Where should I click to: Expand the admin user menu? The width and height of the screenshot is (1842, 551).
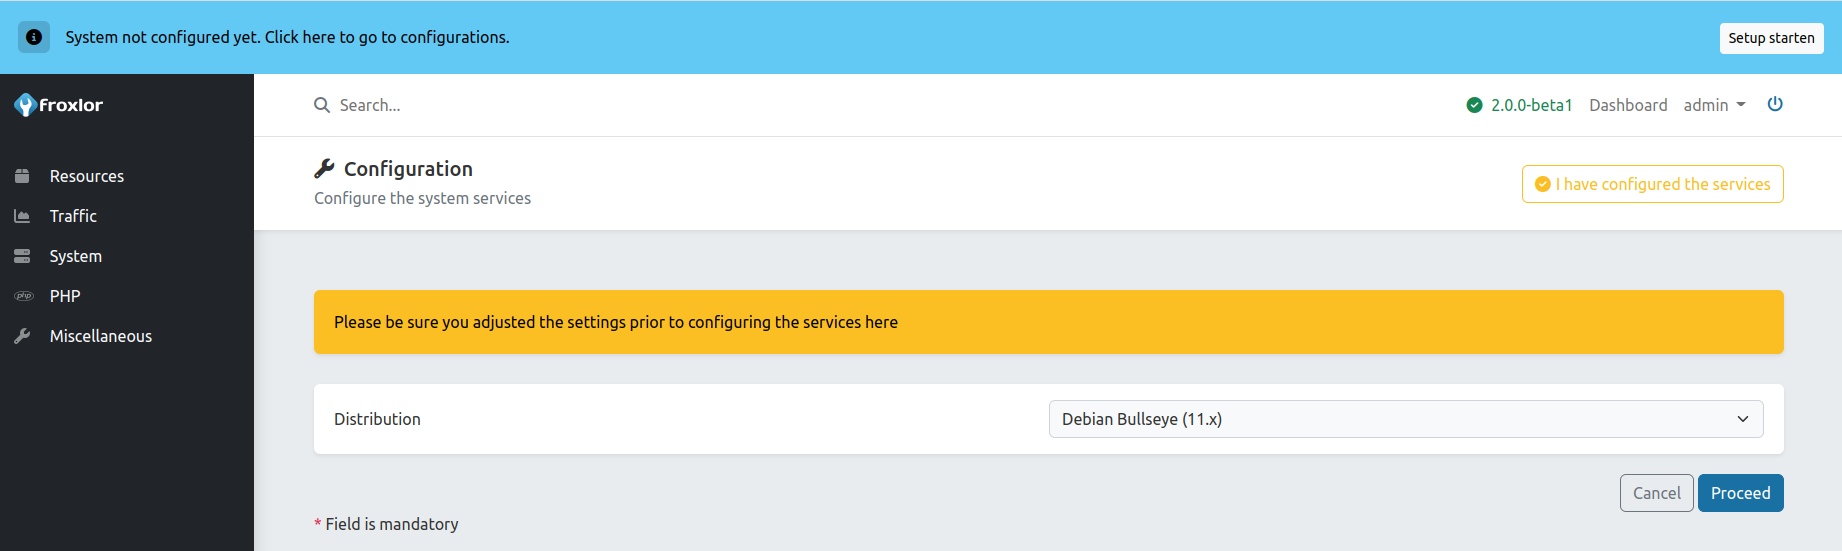[x=1714, y=105]
